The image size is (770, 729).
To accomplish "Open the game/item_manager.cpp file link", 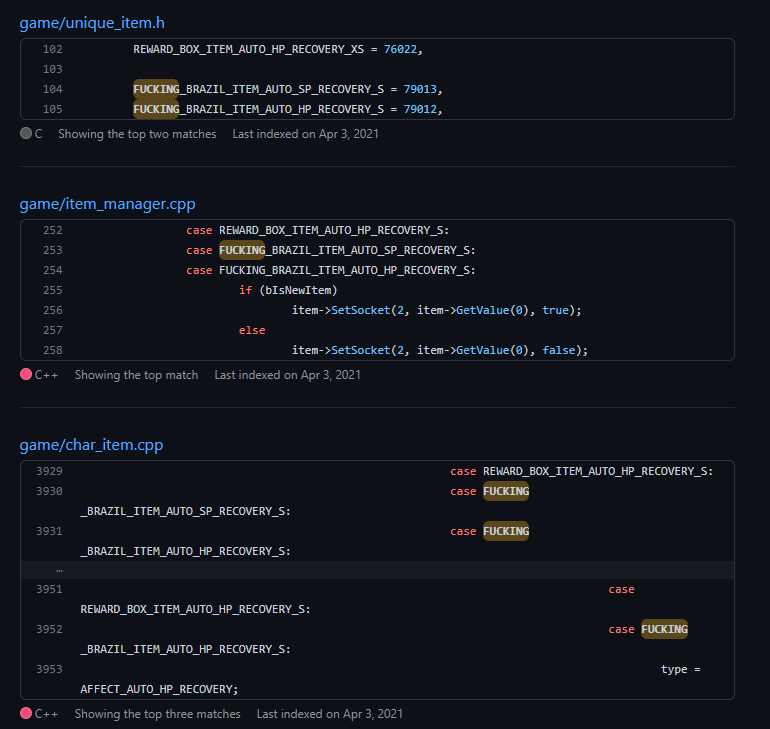I will [x=108, y=204].
